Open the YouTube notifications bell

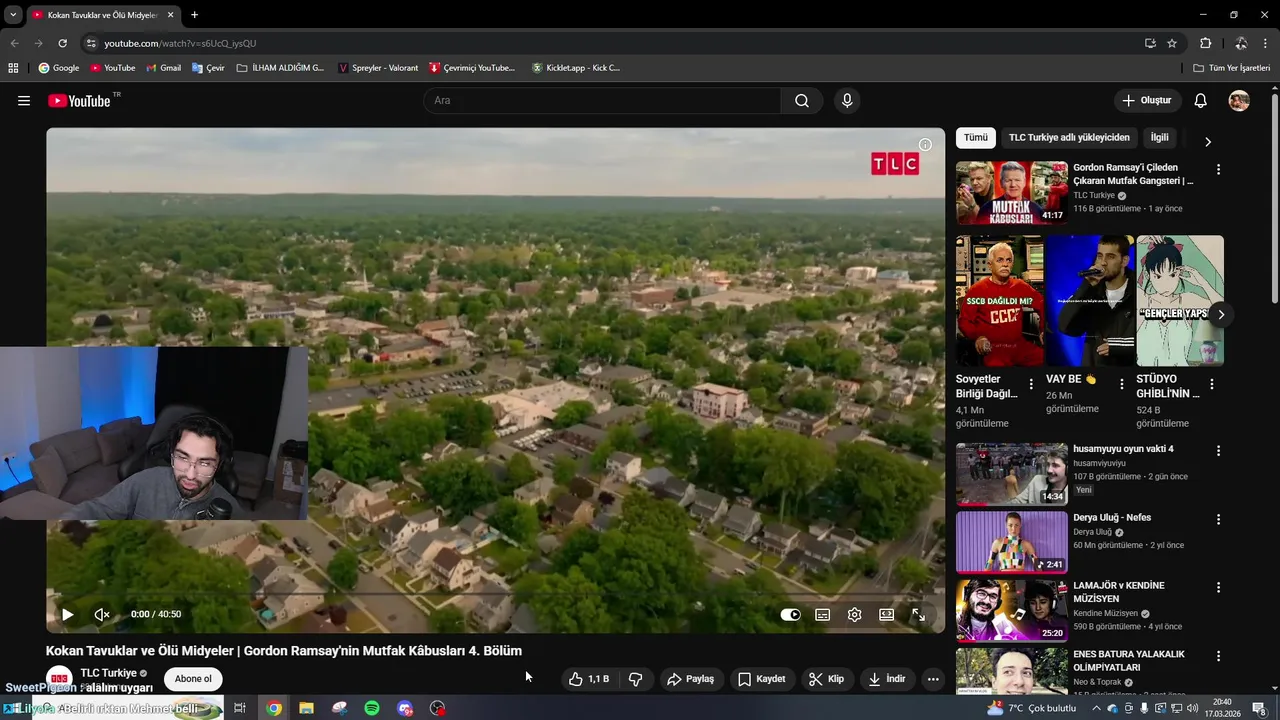[1201, 101]
